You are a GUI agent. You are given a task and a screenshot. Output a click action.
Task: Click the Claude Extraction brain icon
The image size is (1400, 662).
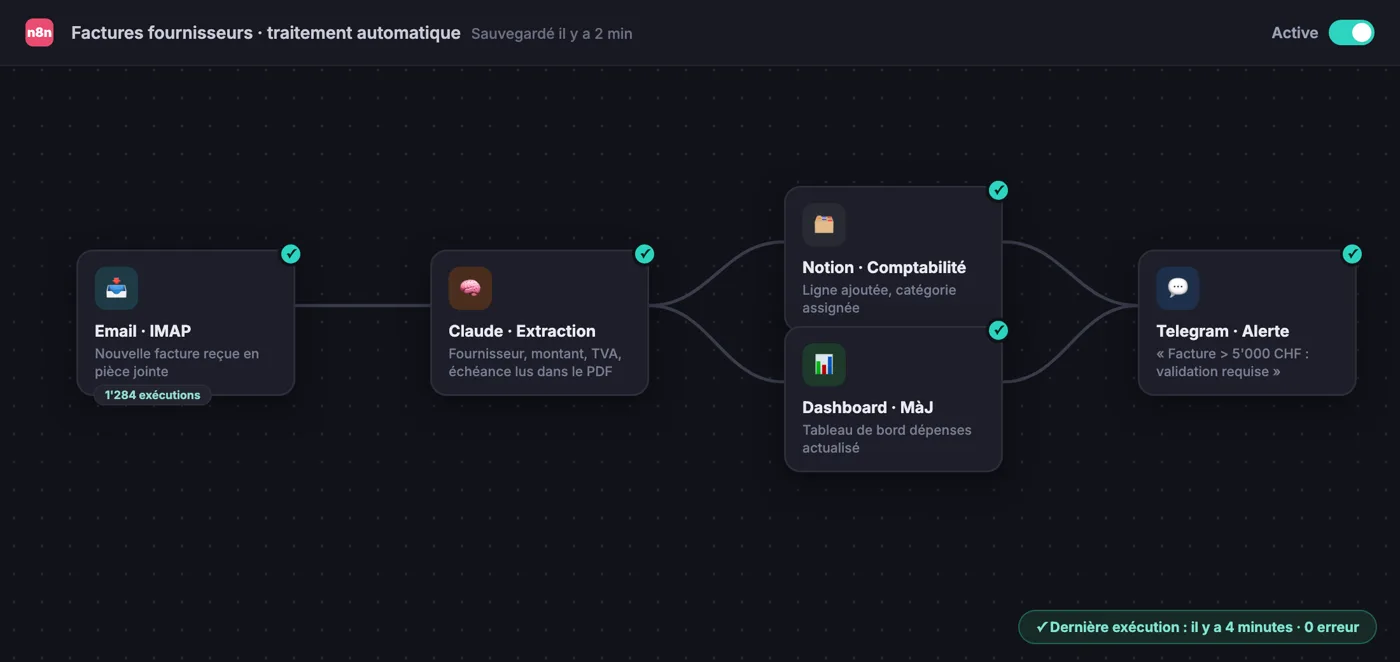470,288
